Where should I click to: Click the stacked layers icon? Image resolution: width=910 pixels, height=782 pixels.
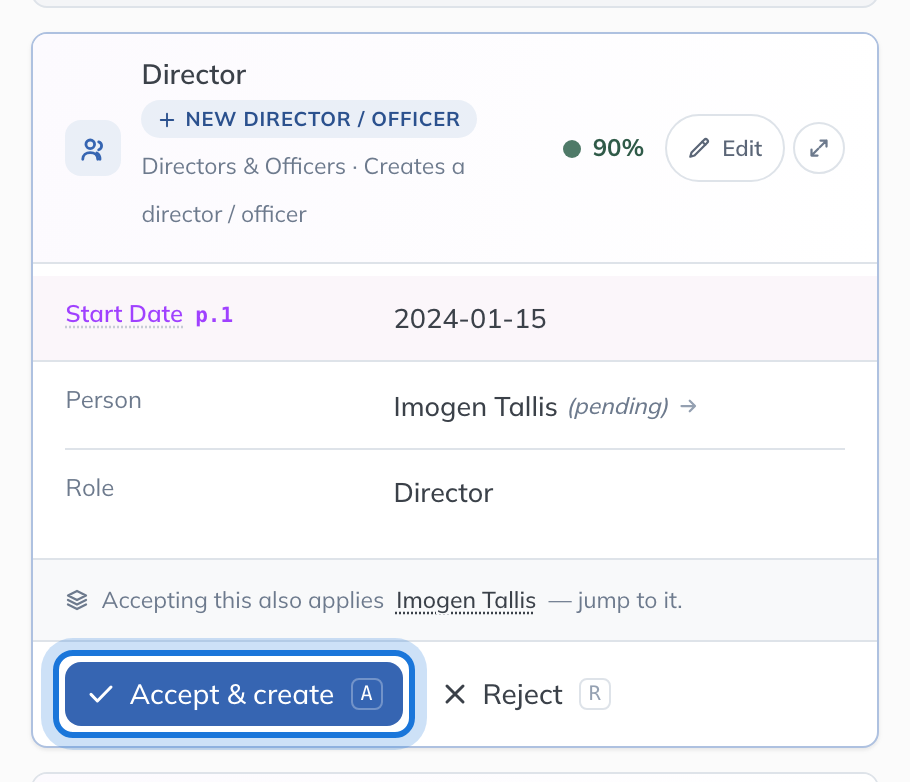click(x=77, y=600)
